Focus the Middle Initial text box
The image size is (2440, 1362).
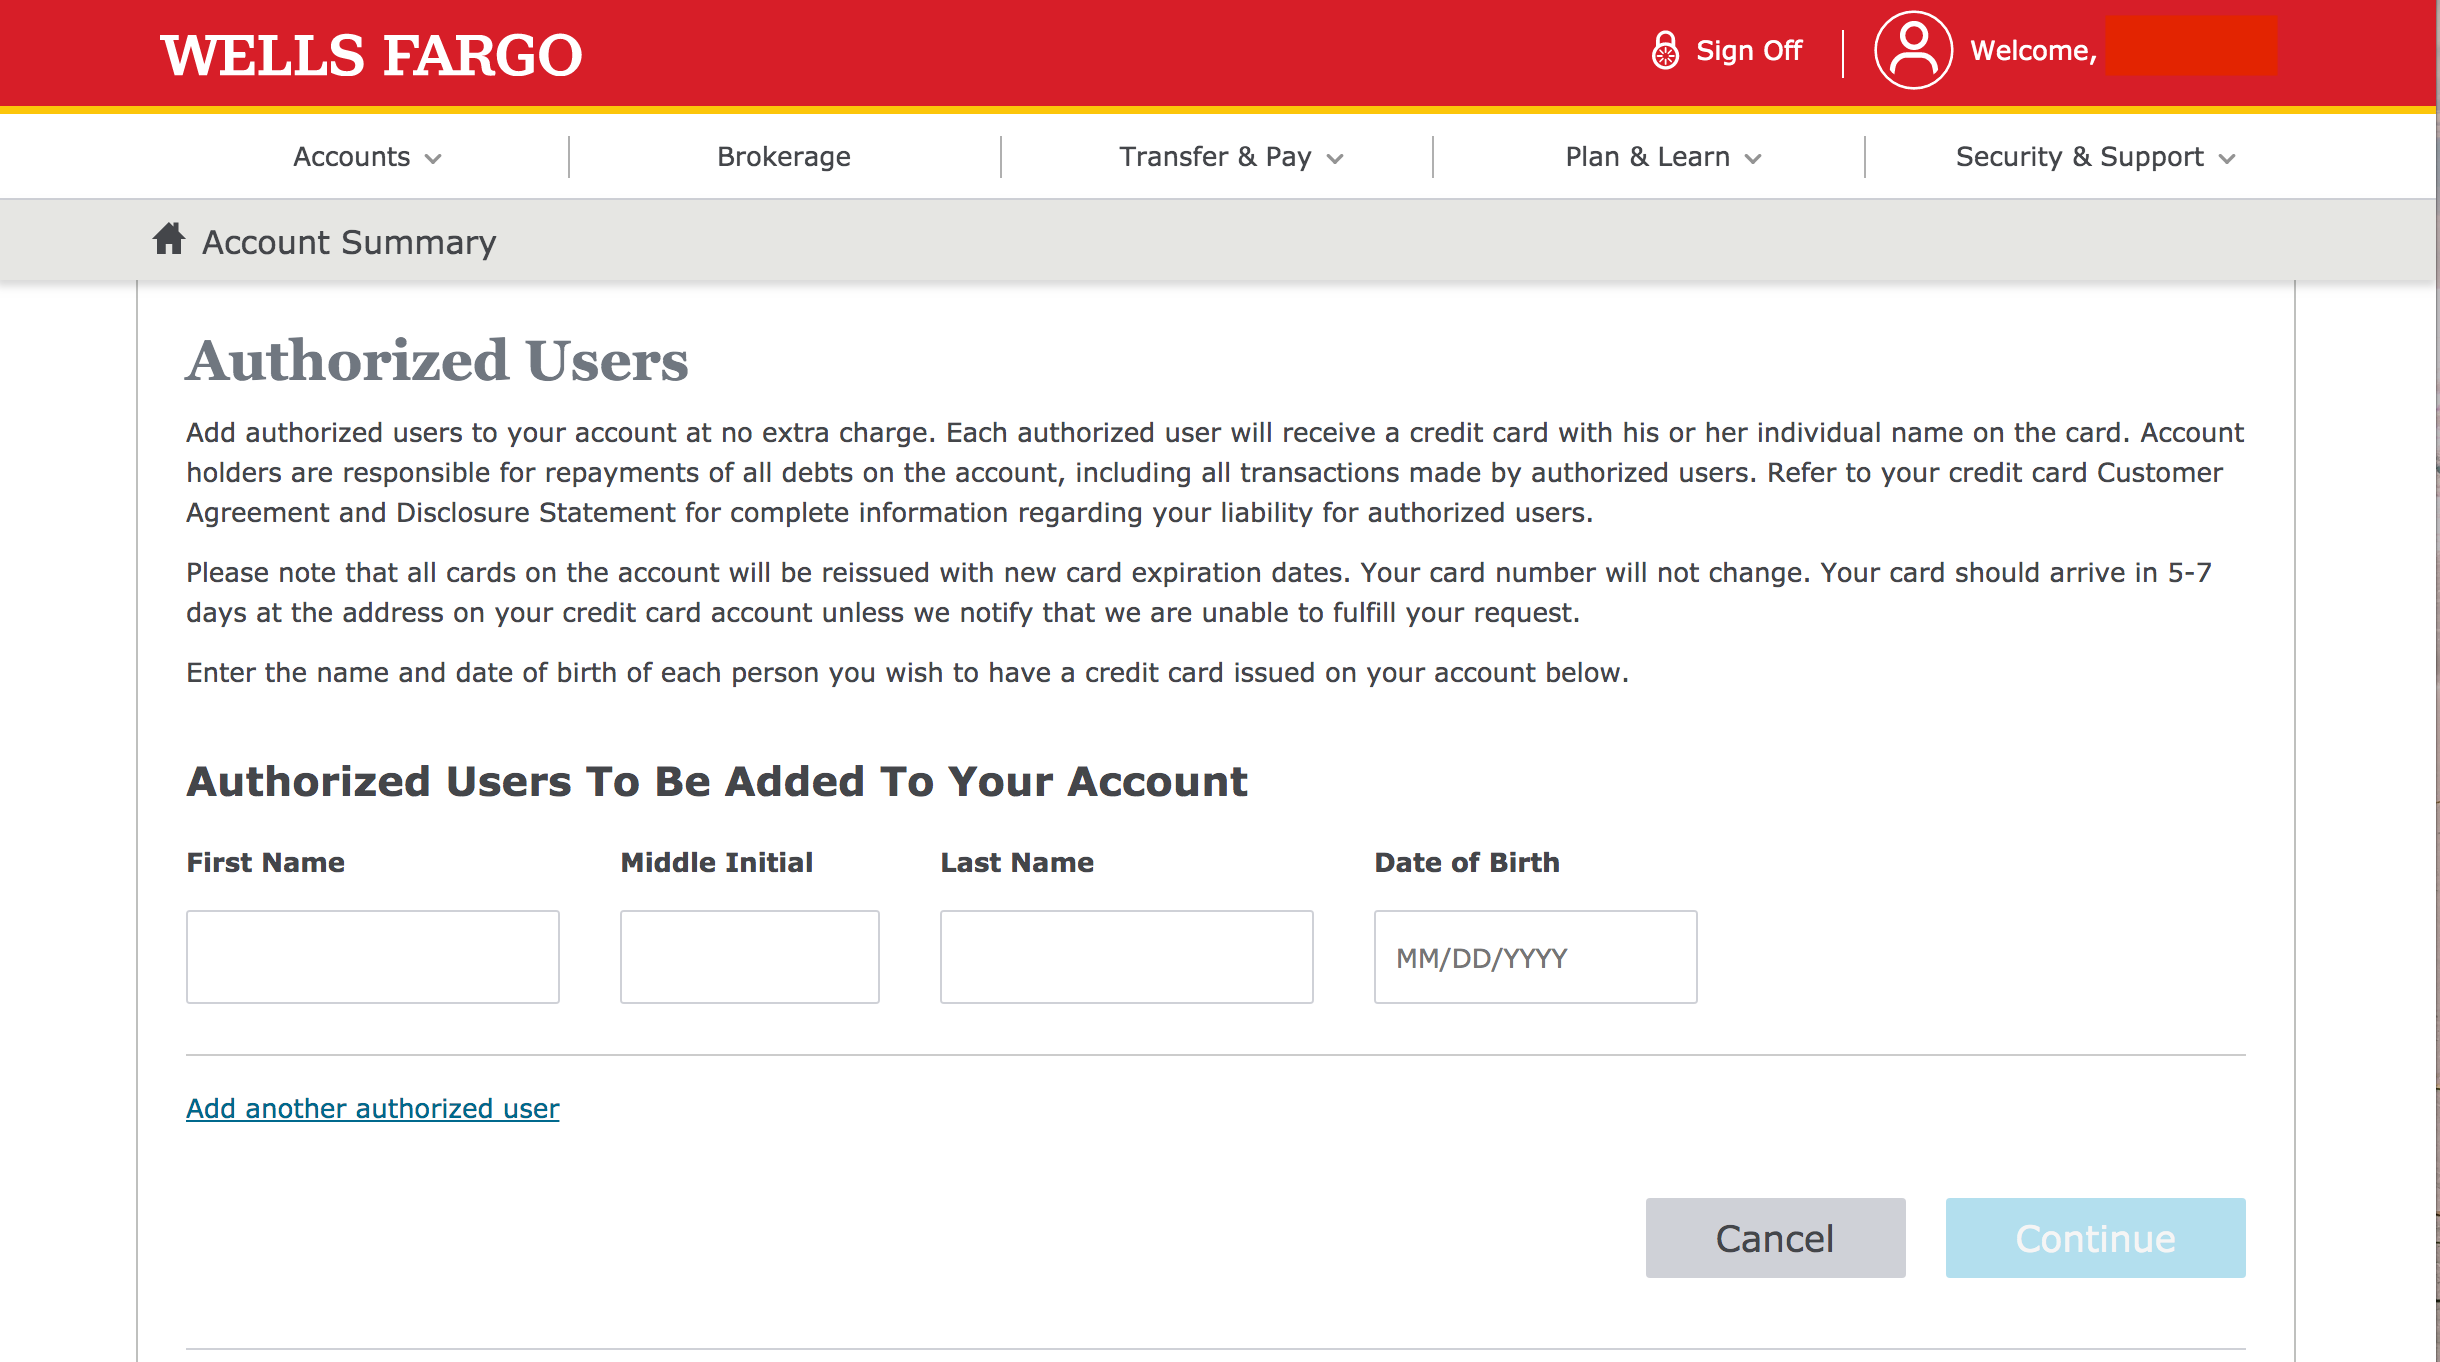point(749,956)
